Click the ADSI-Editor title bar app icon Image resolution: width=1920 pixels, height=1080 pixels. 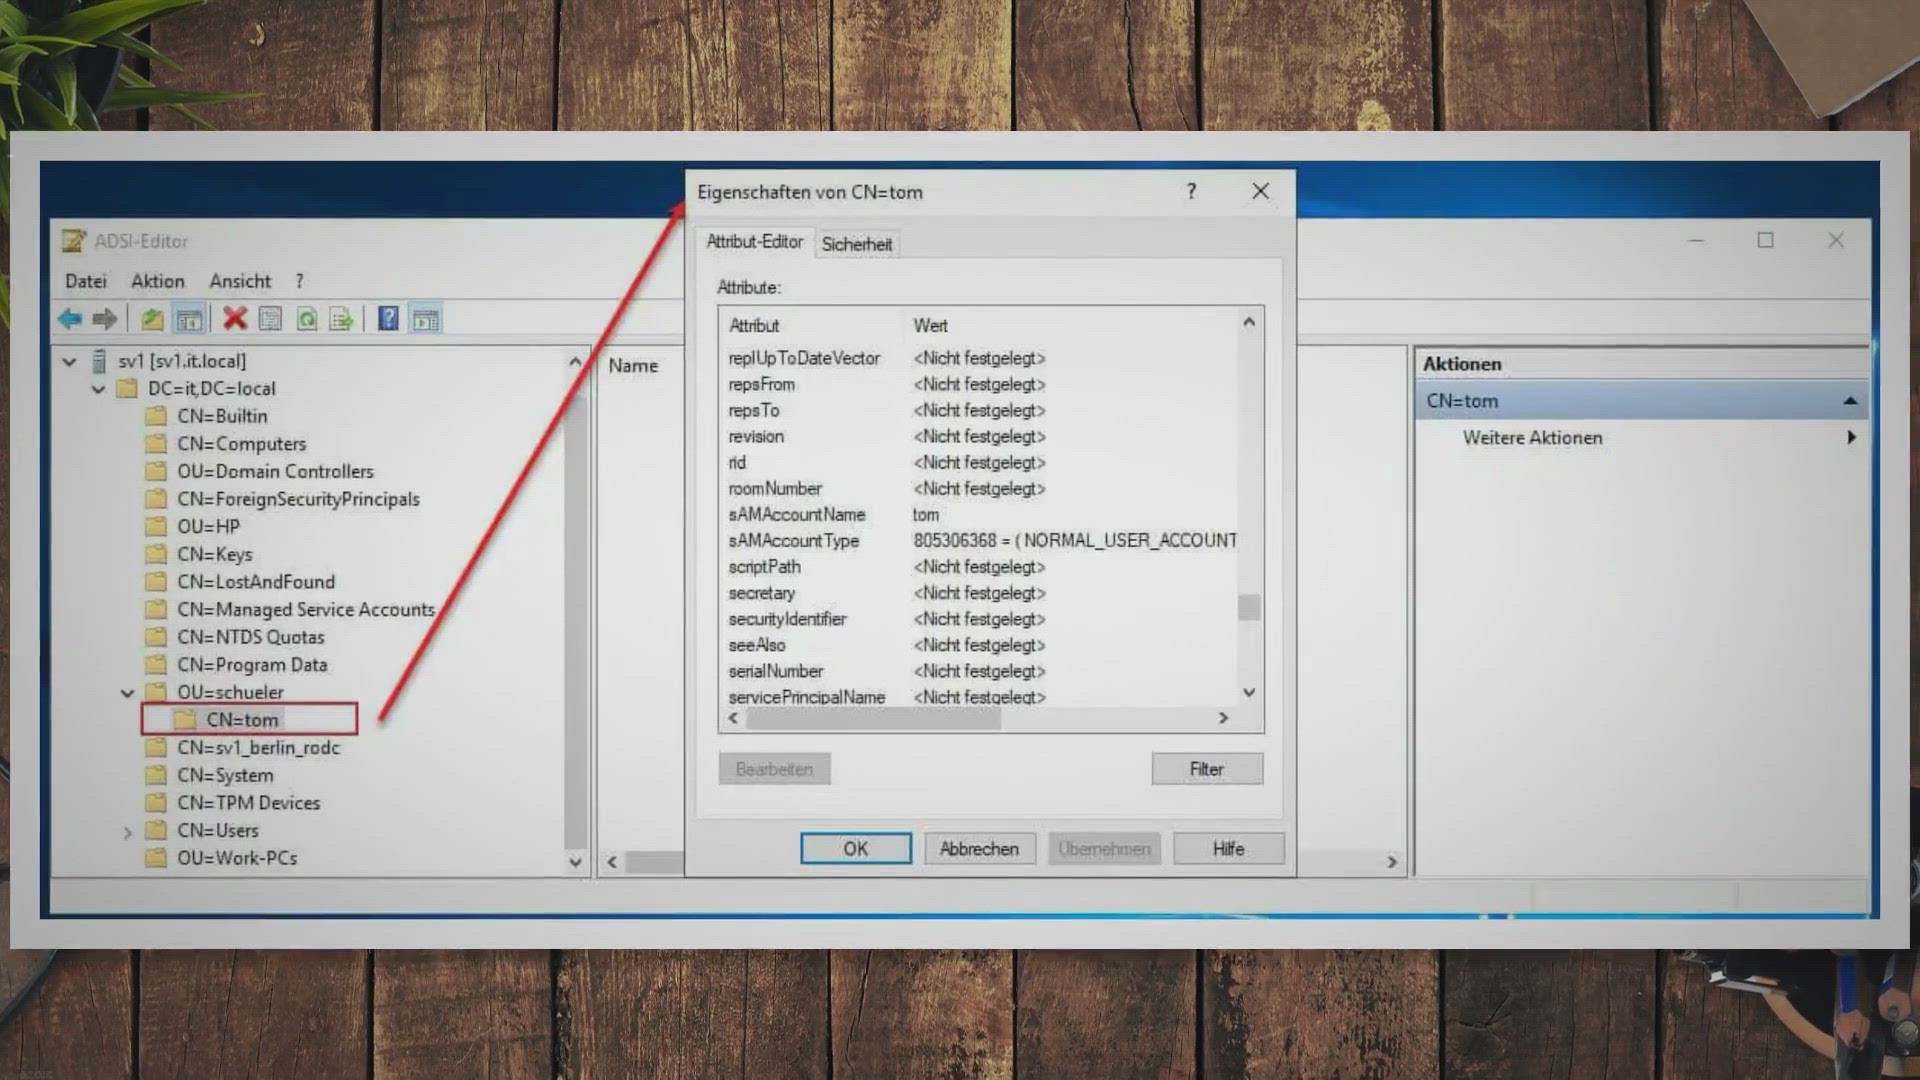(x=74, y=241)
